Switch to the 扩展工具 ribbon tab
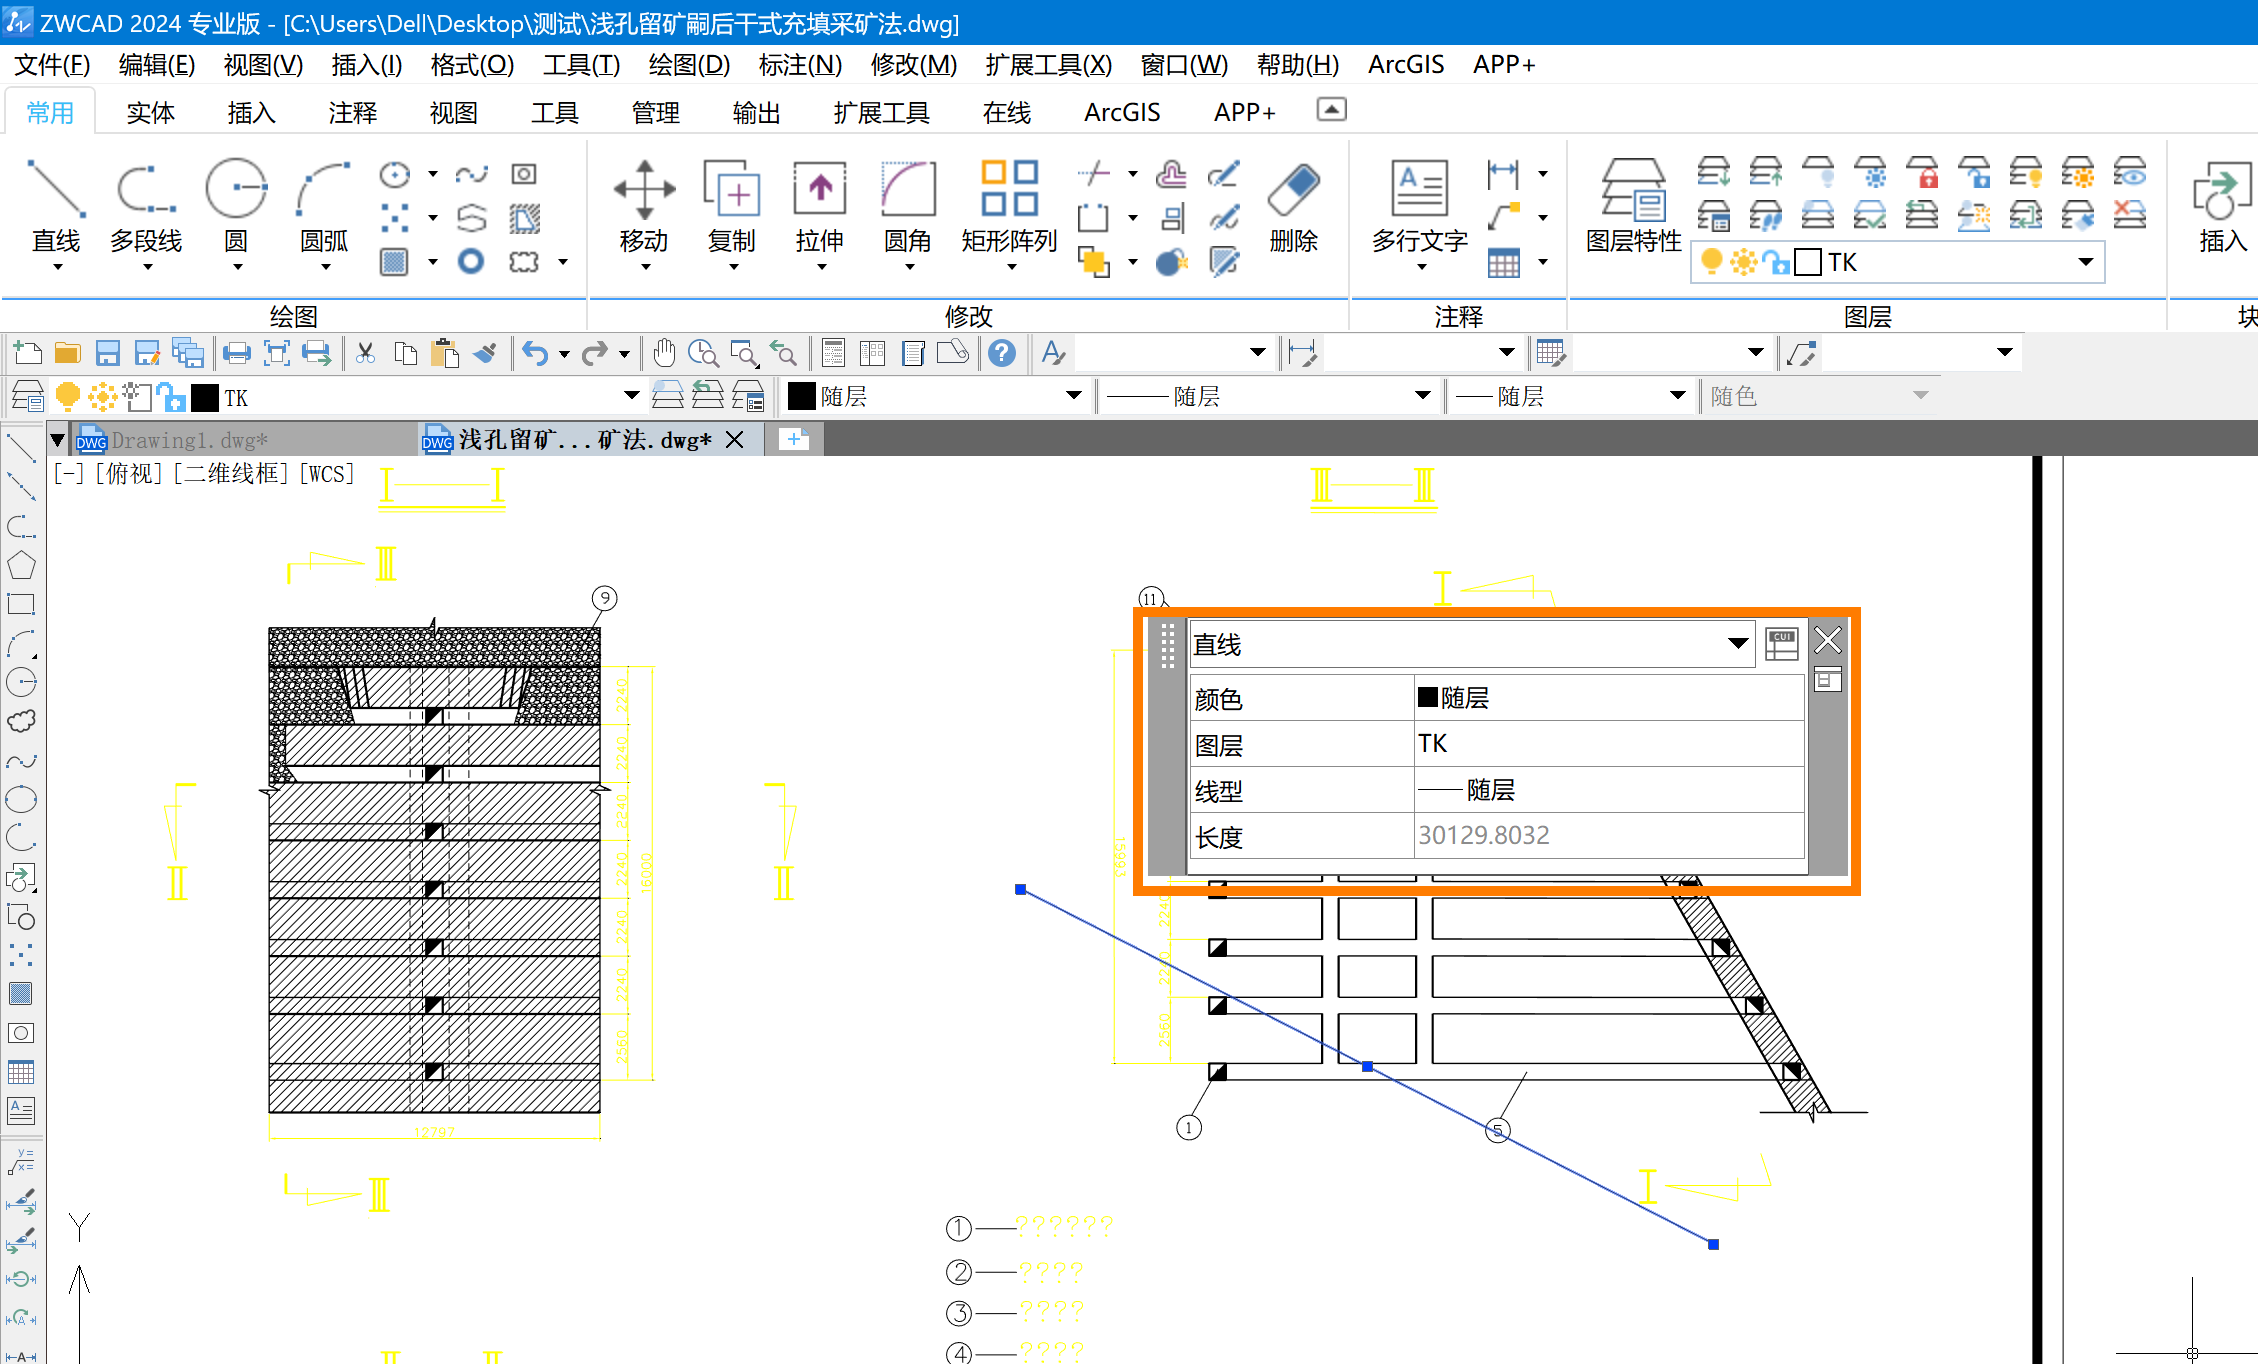The image size is (2258, 1364). [x=881, y=113]
